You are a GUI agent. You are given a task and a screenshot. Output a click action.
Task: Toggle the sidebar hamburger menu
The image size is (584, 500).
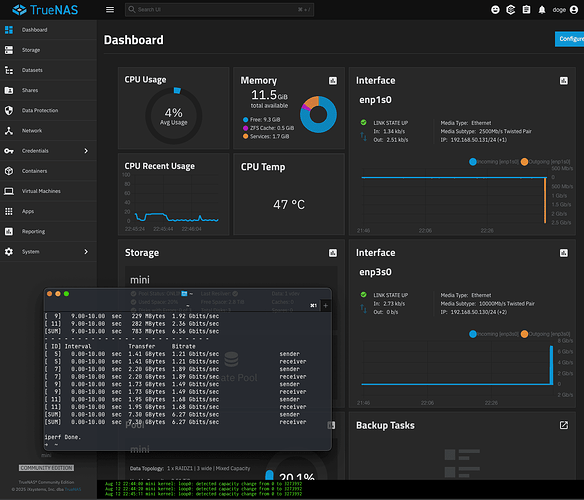coord(110,10)
